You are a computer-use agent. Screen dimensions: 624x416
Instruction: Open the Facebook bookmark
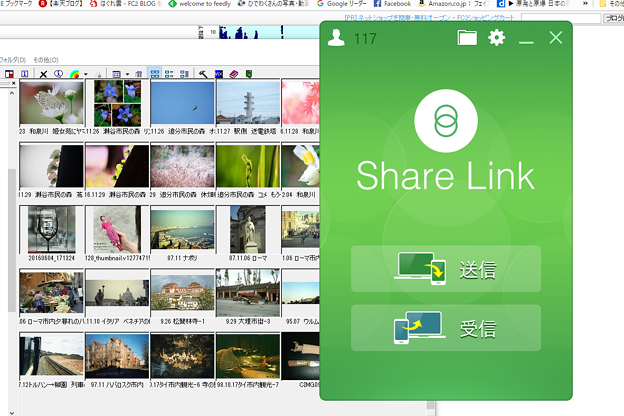pyautogui.click(x=392, y=4)
